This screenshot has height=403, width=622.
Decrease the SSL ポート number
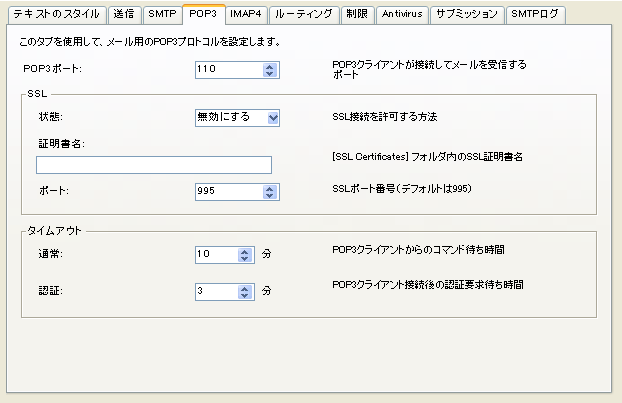tap(269, 193)
